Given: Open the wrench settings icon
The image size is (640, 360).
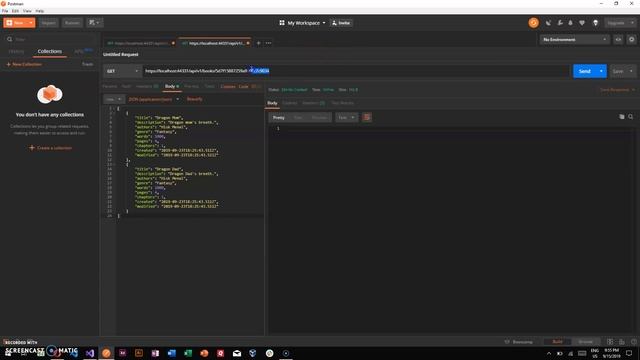Looking at the screenshot, I should point(560,23).
